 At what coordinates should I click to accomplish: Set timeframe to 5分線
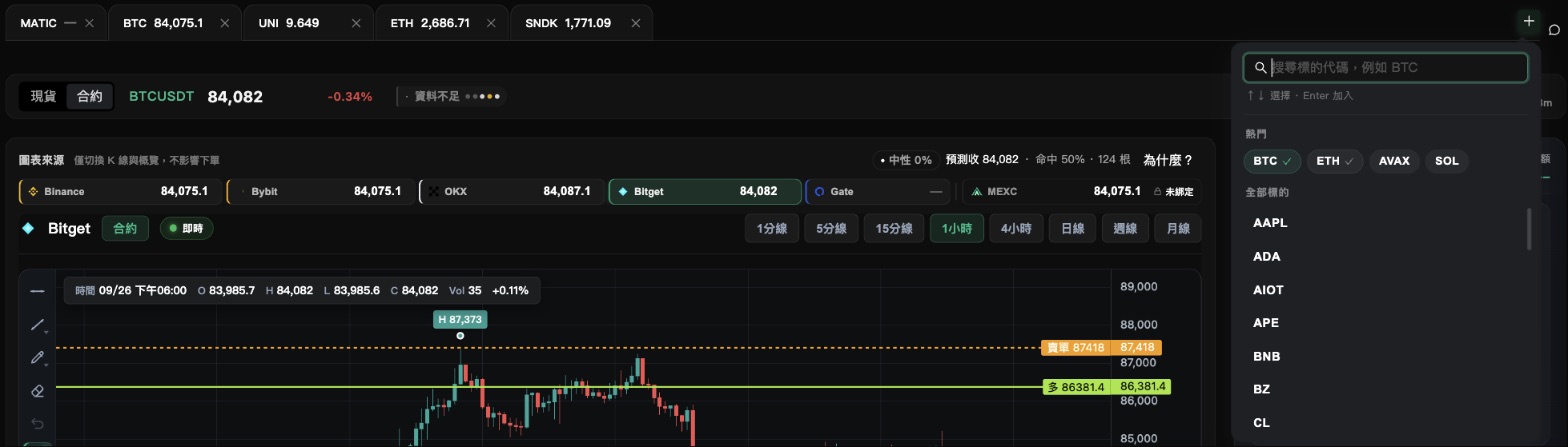tap(831, 229)
